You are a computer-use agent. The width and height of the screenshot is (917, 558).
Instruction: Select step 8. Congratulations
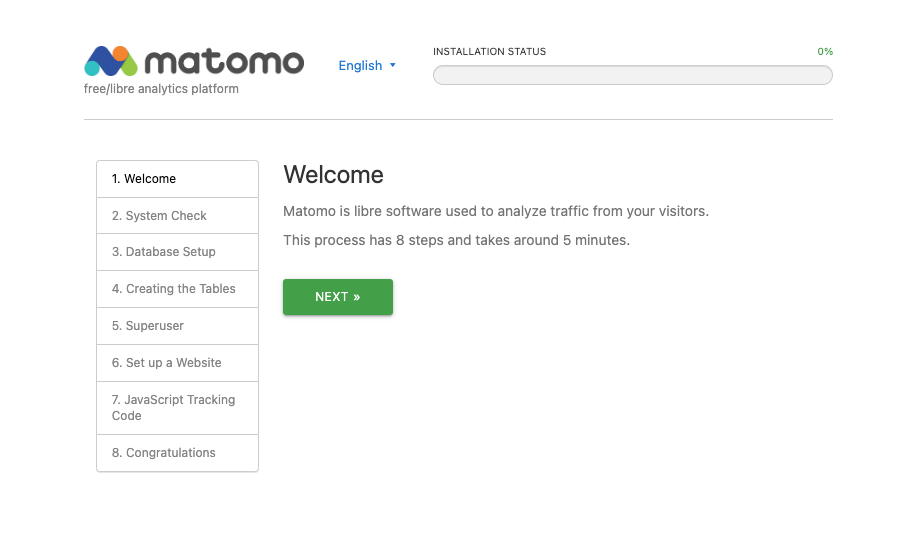point(177,453)
